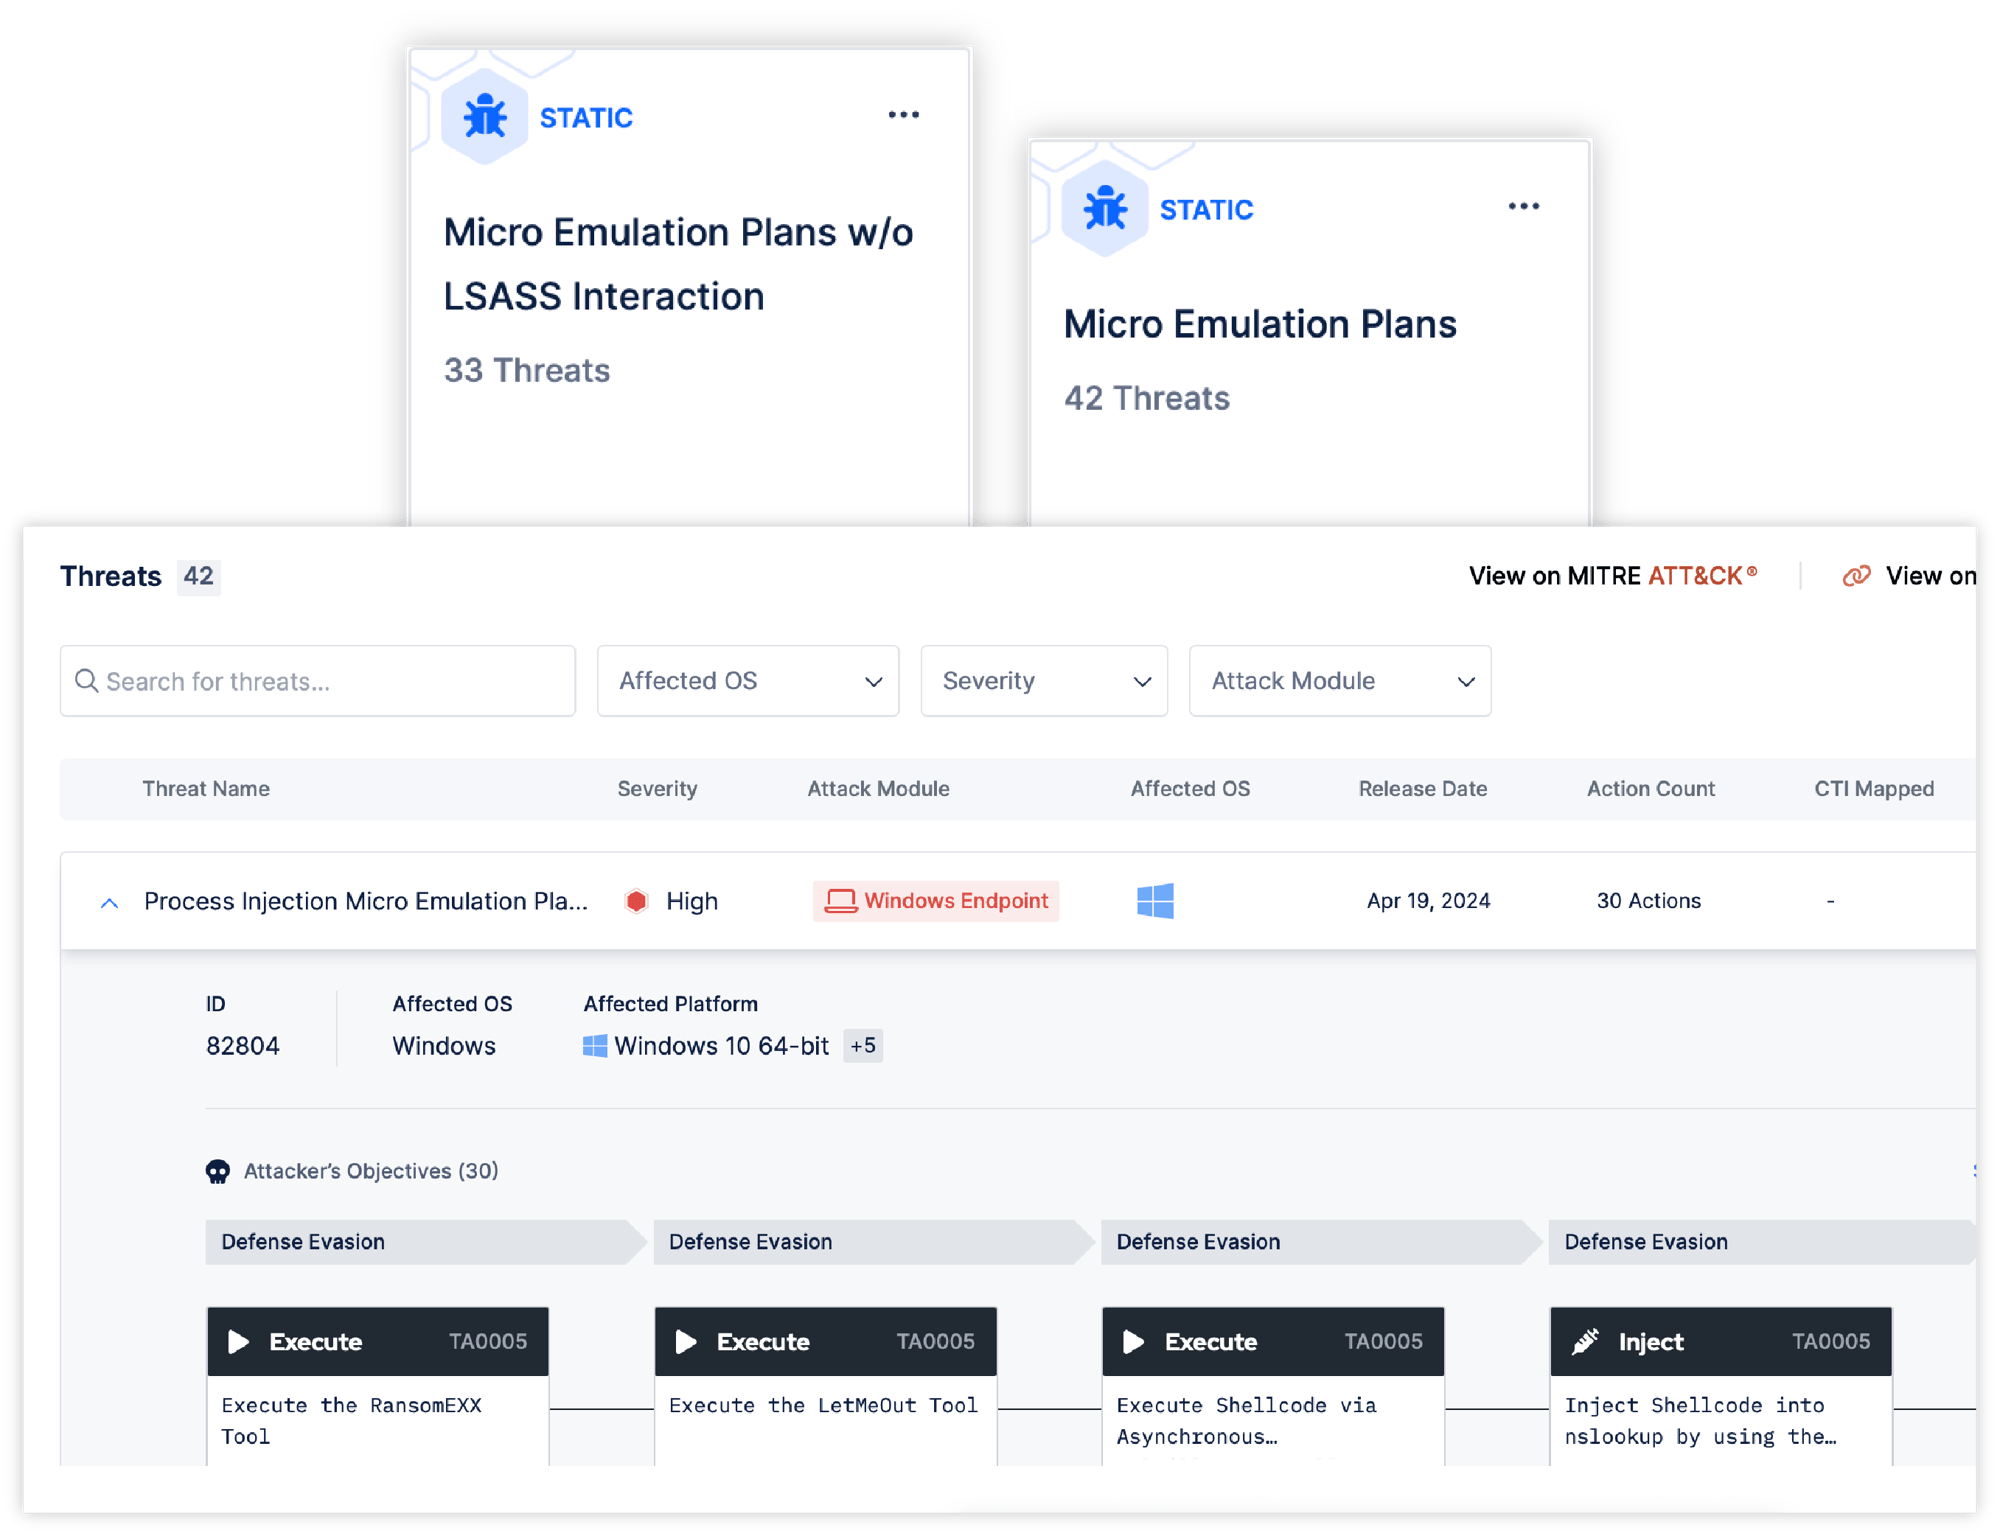Image resolution: width=2000 pixels, height=1536 pixels.
Task: Open Execute the LetMeOut Tool card
Action: (825, 1386)
